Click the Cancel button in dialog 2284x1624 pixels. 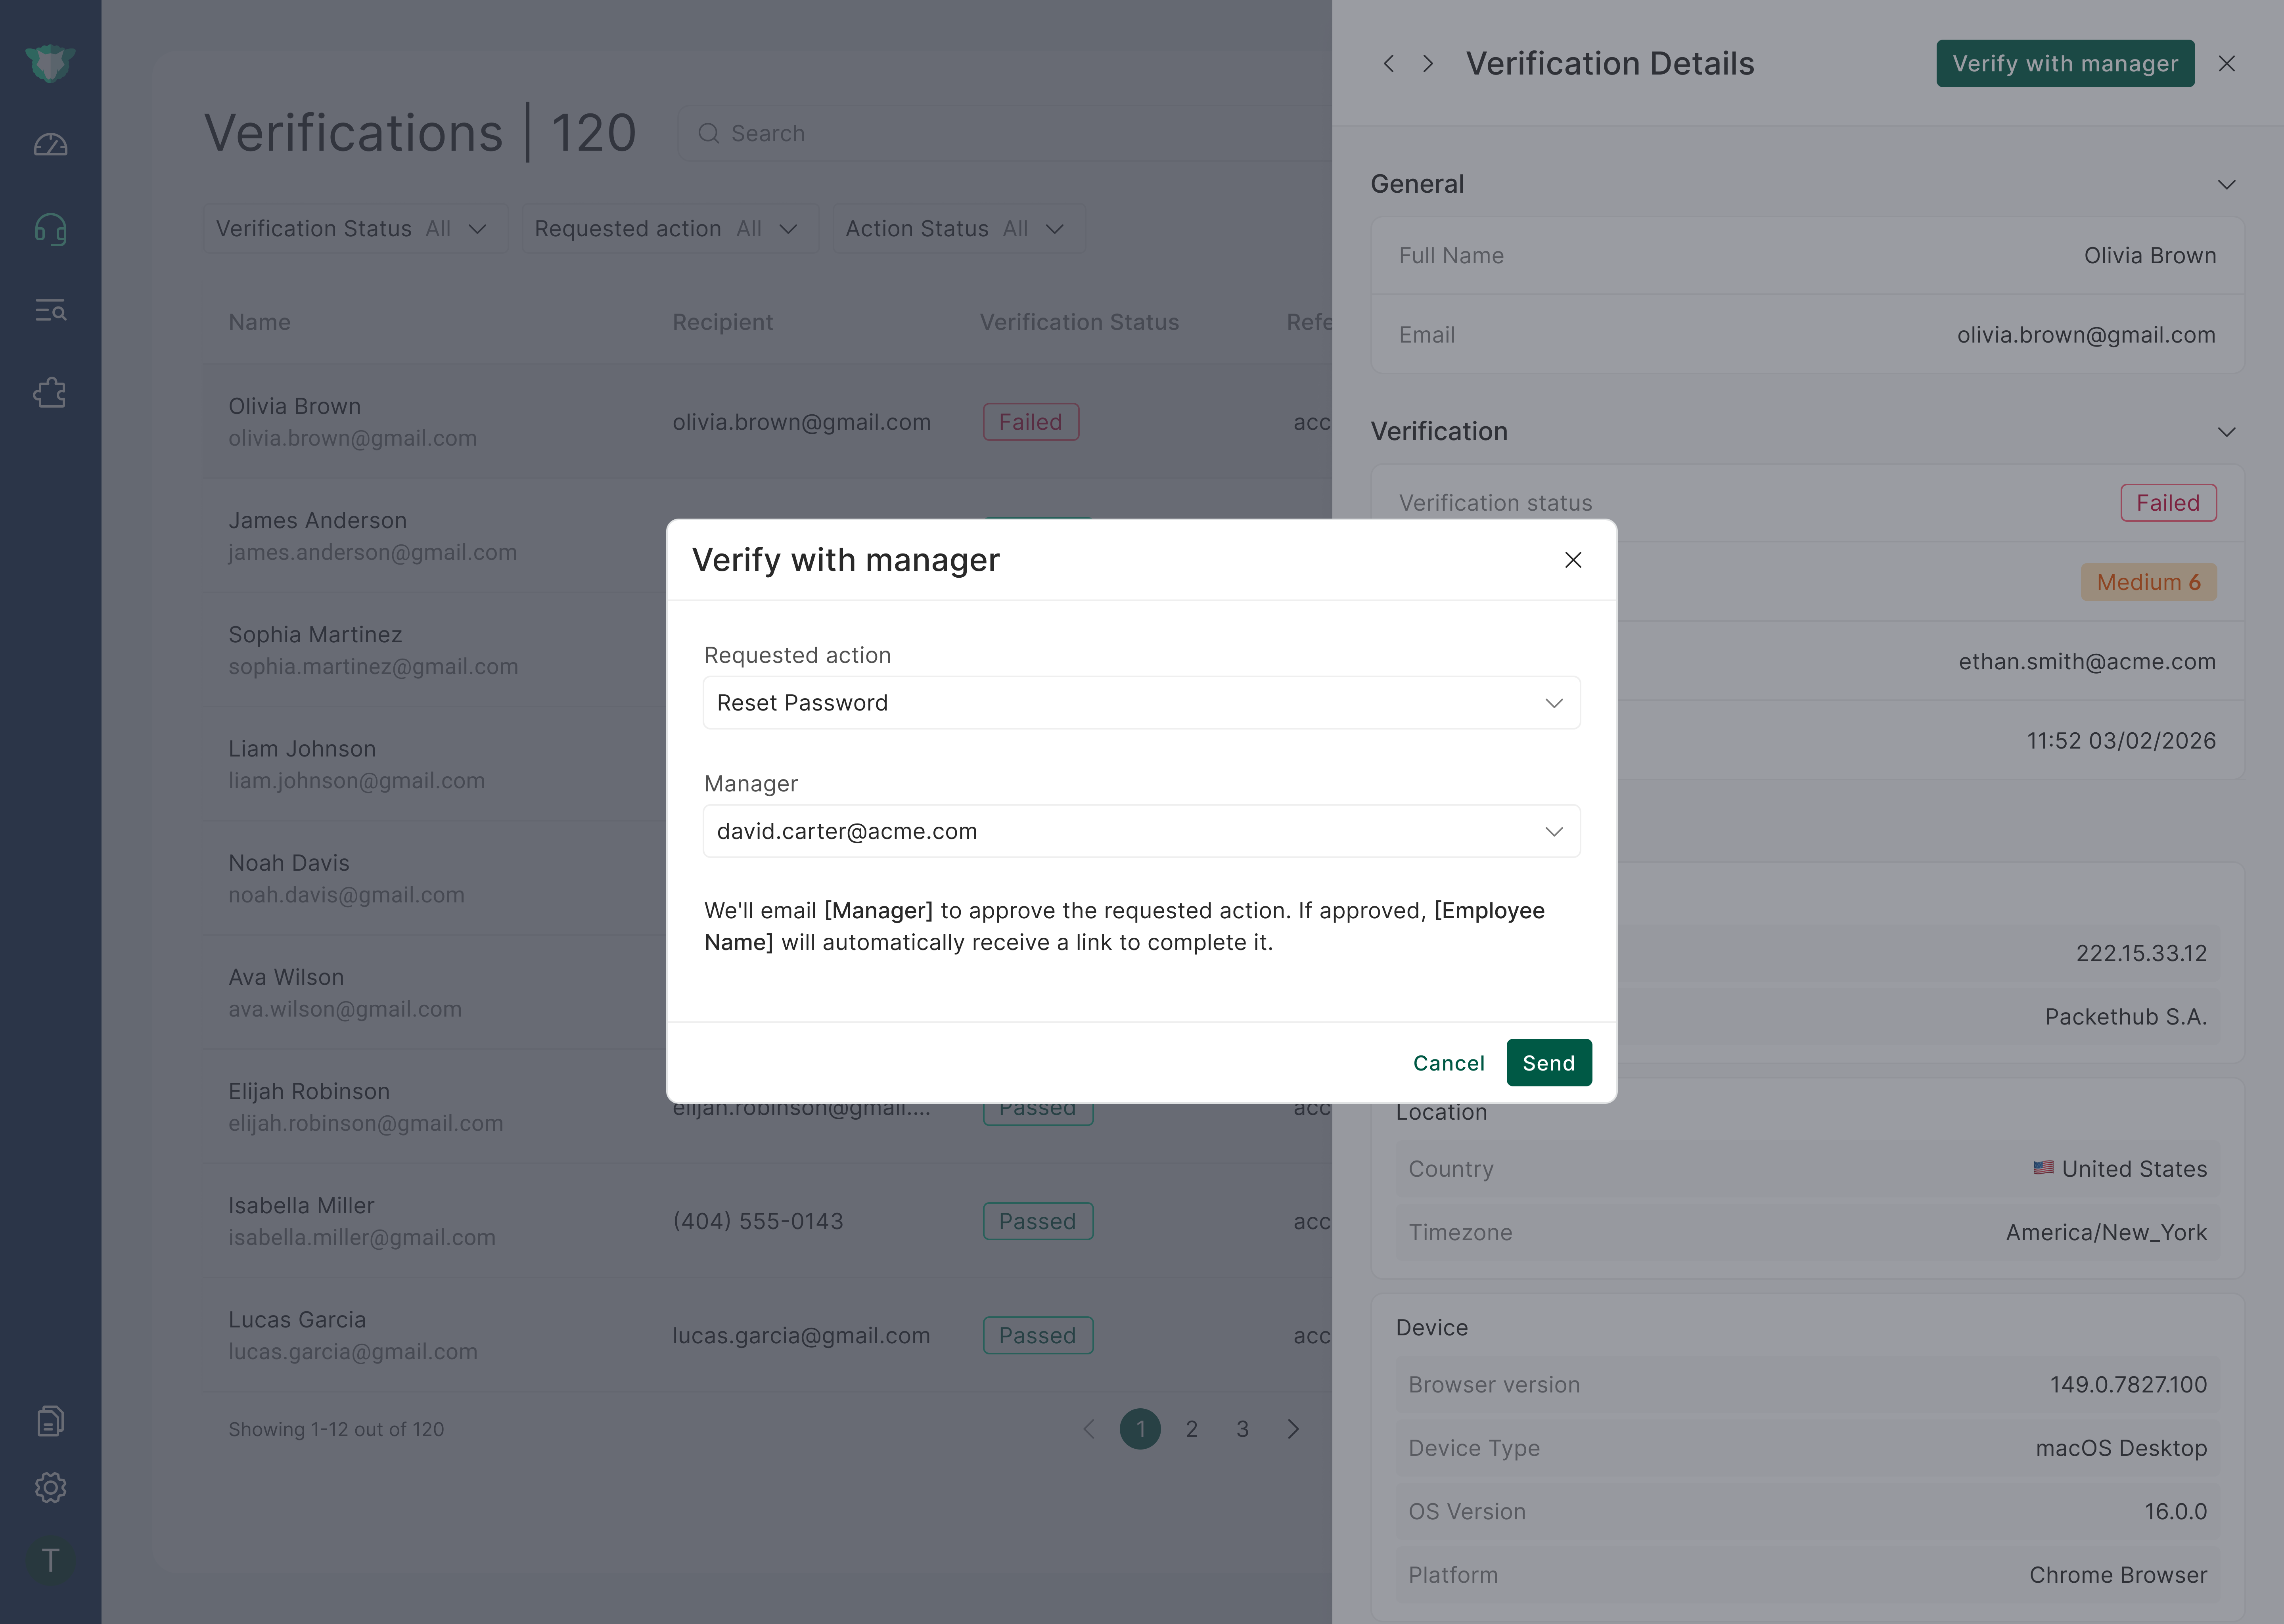(1449, 1063)
